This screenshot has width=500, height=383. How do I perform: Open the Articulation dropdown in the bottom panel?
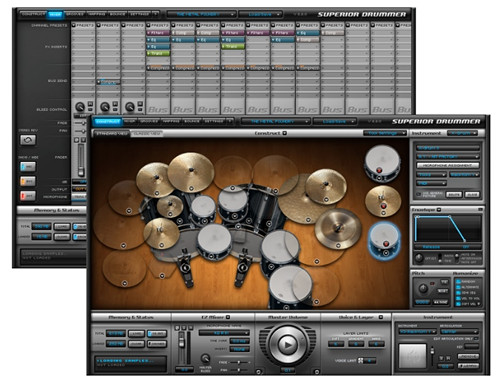click(x=459, y=332)
